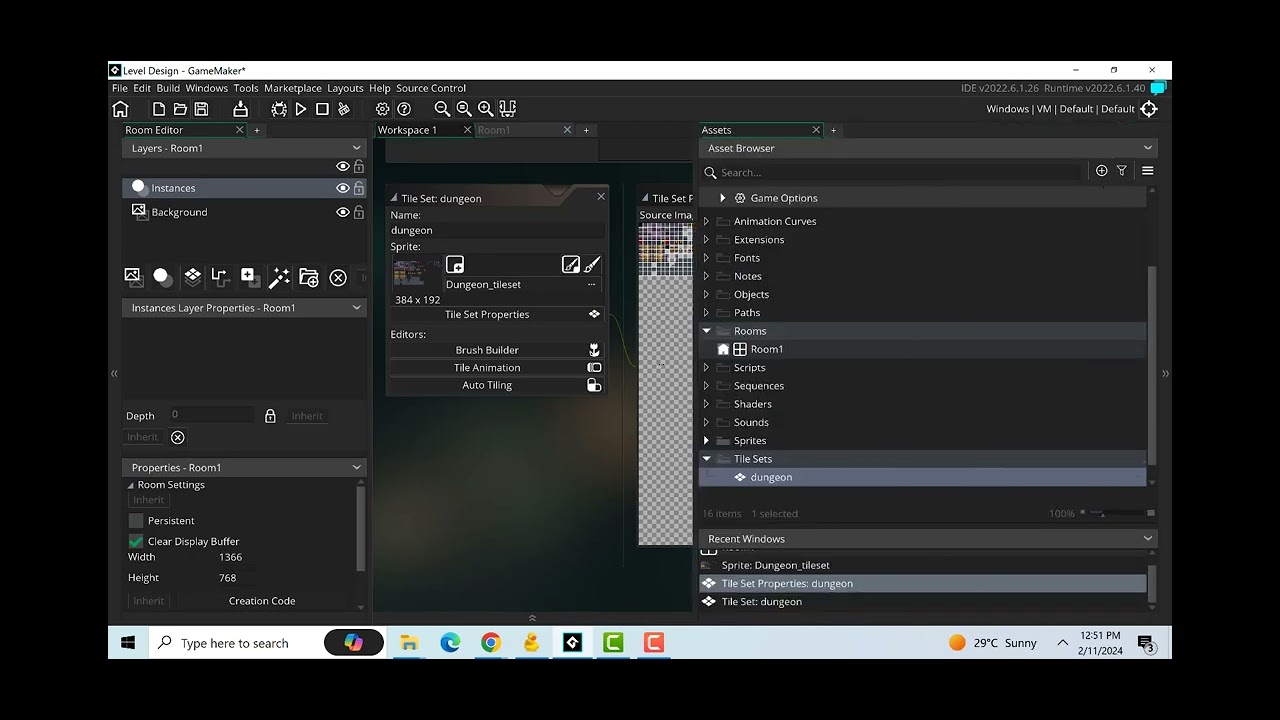Create new path layer icon
1280x720 pixels.
(220, 277)
